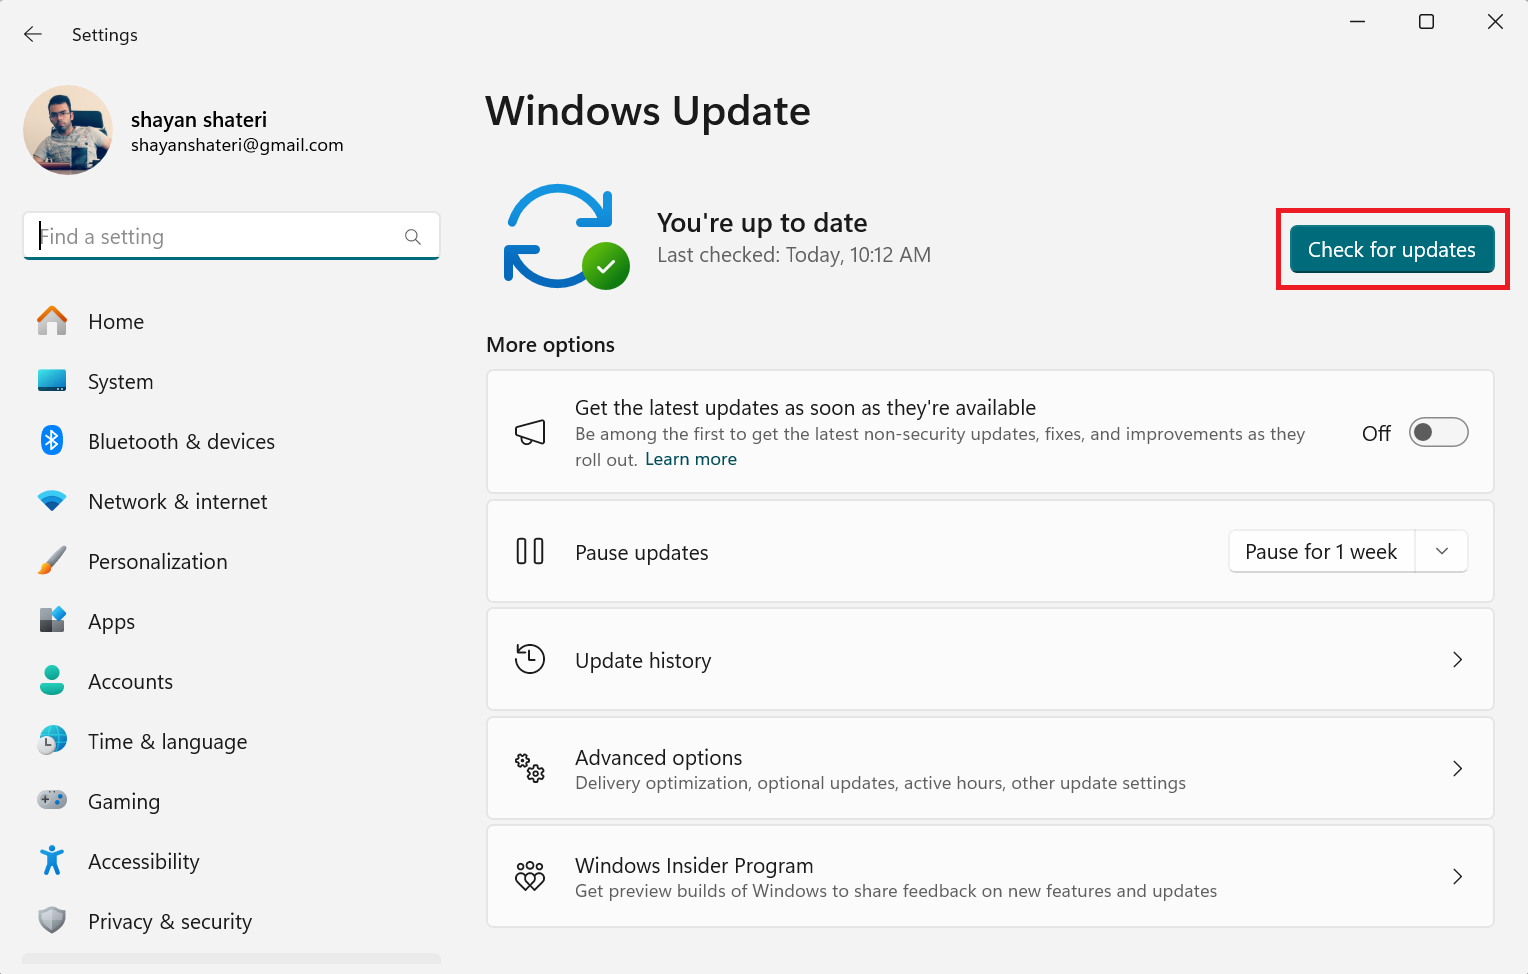Select Time & language

tap(231, 741)
